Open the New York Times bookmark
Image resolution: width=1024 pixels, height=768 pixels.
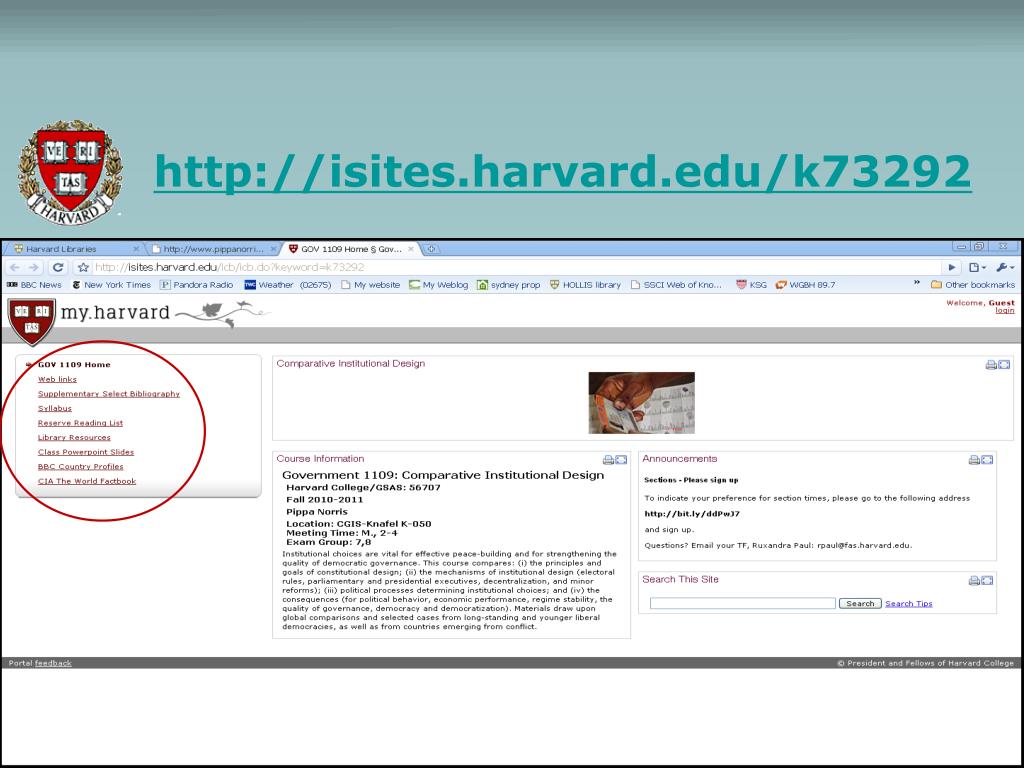111,285
